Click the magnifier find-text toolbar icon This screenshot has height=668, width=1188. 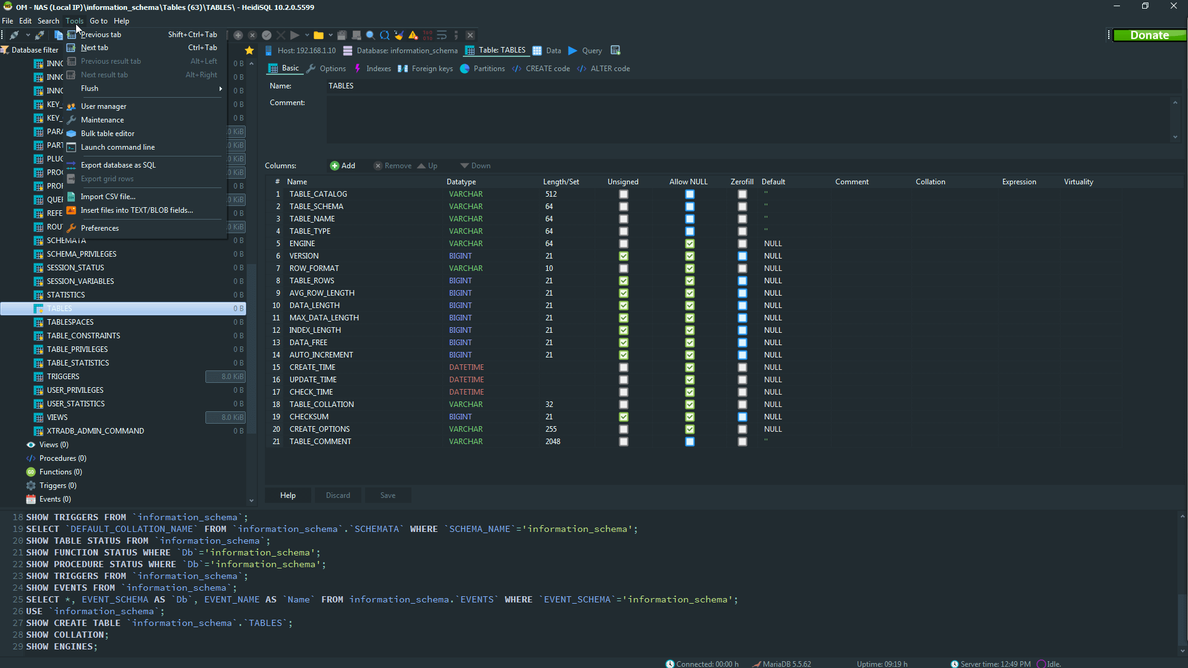pyautogui.click(x=370, y=34)
